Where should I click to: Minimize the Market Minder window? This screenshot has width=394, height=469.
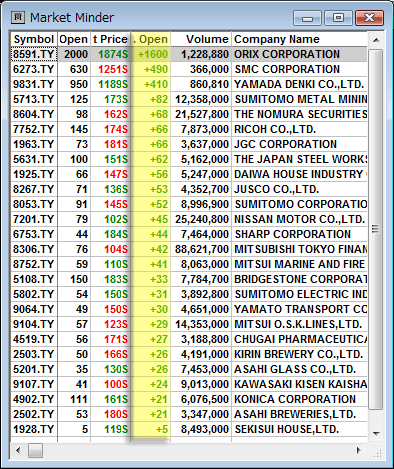307,18
